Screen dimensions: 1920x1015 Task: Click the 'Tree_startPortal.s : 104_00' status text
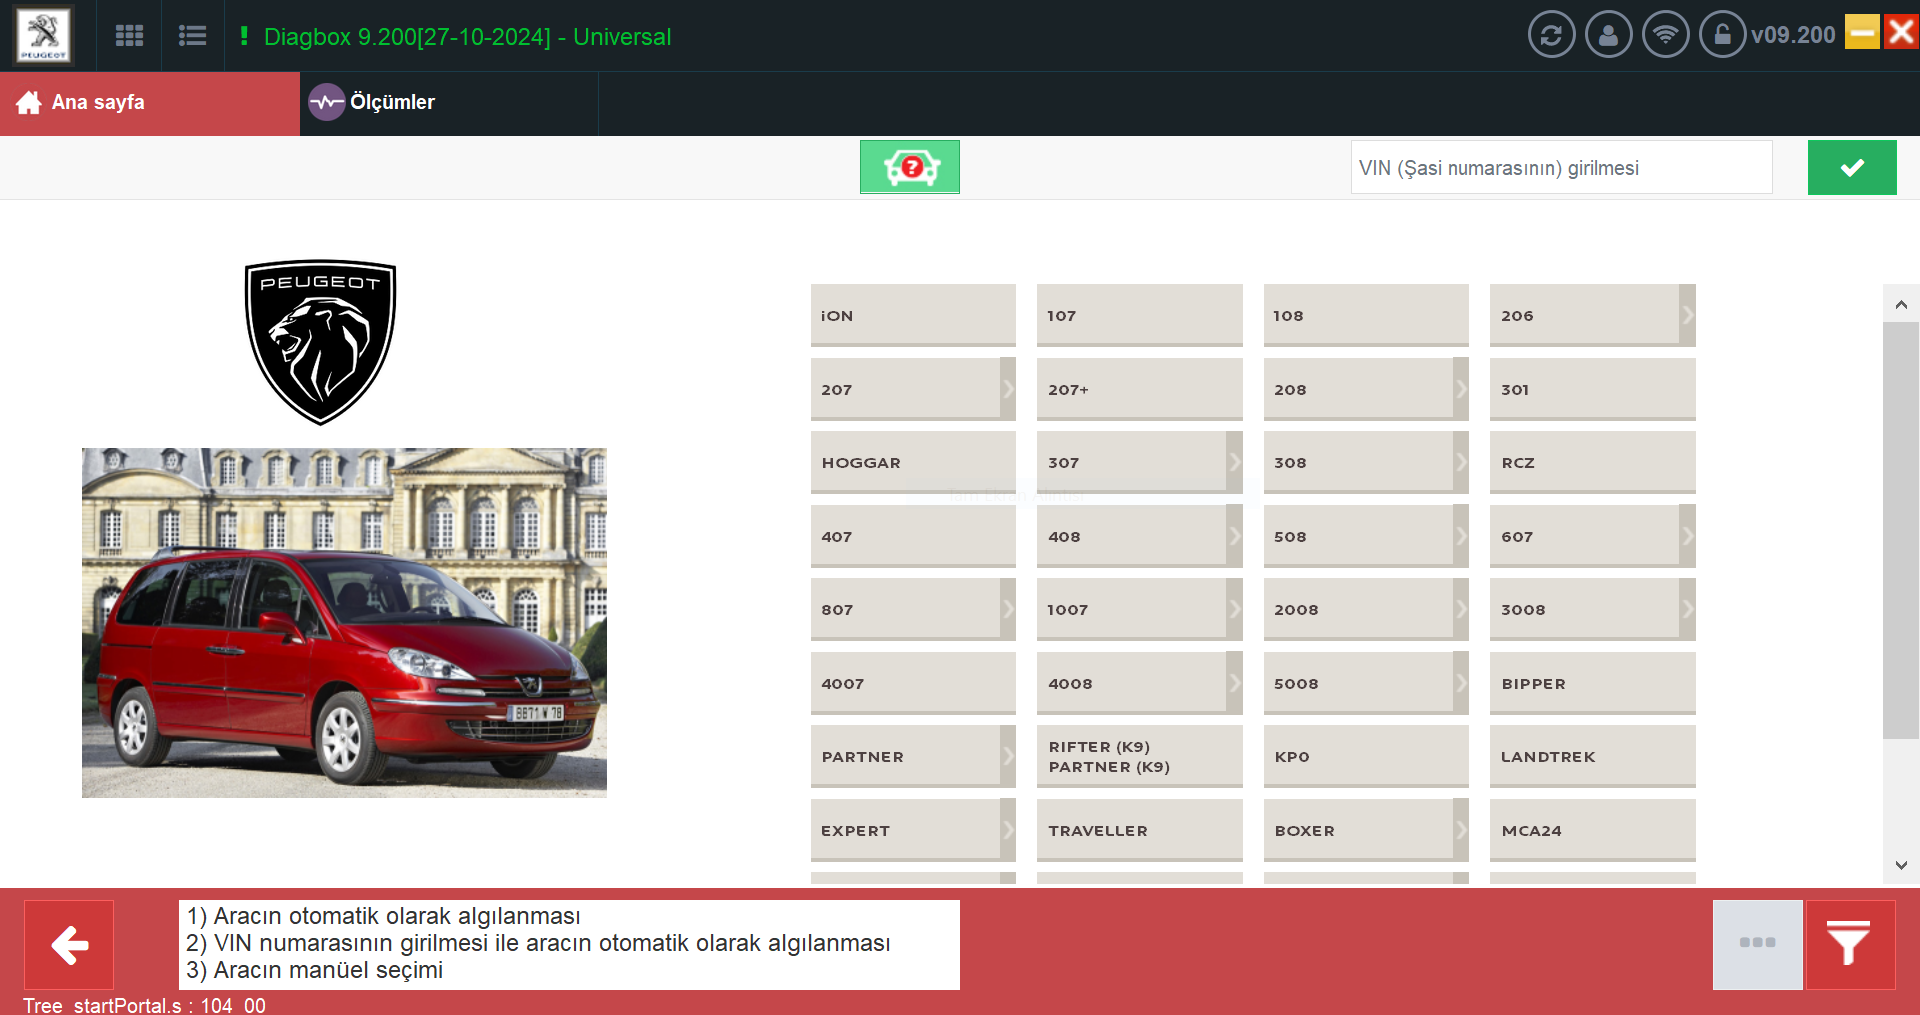tap(145, 1005)
